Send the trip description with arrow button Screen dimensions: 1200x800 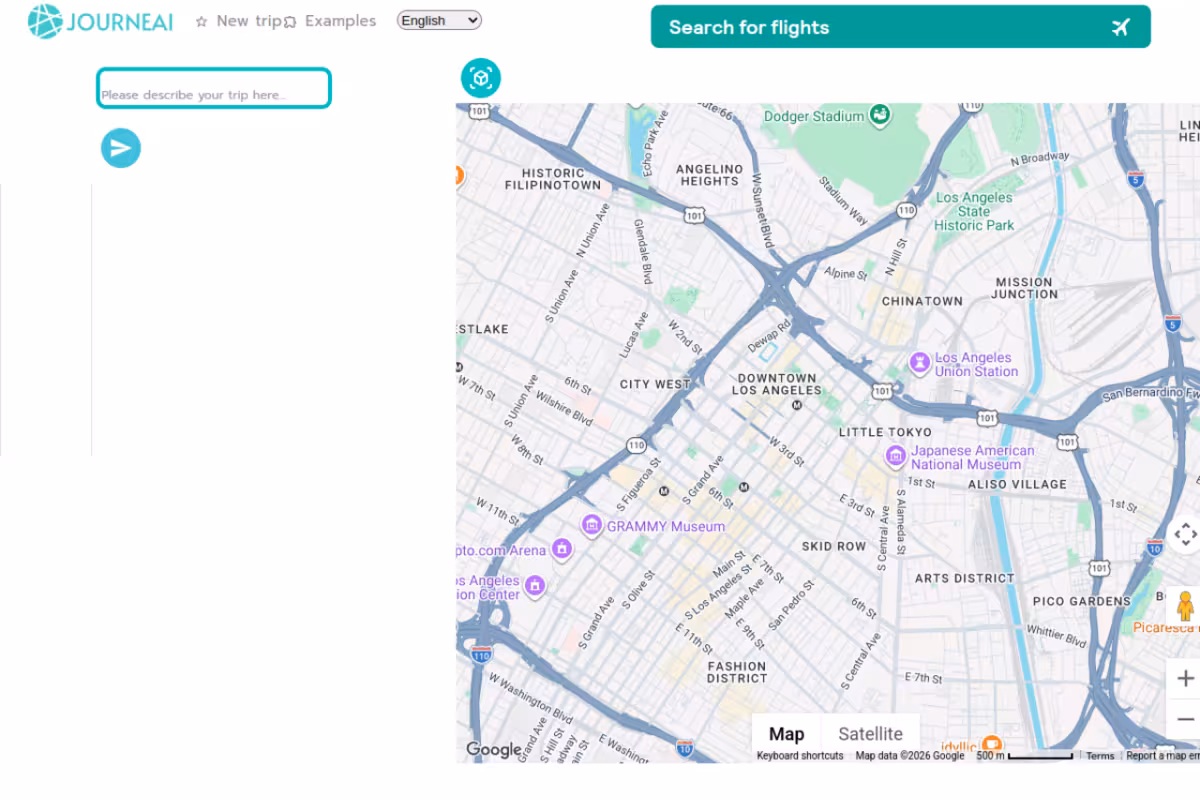pos(121,148)
